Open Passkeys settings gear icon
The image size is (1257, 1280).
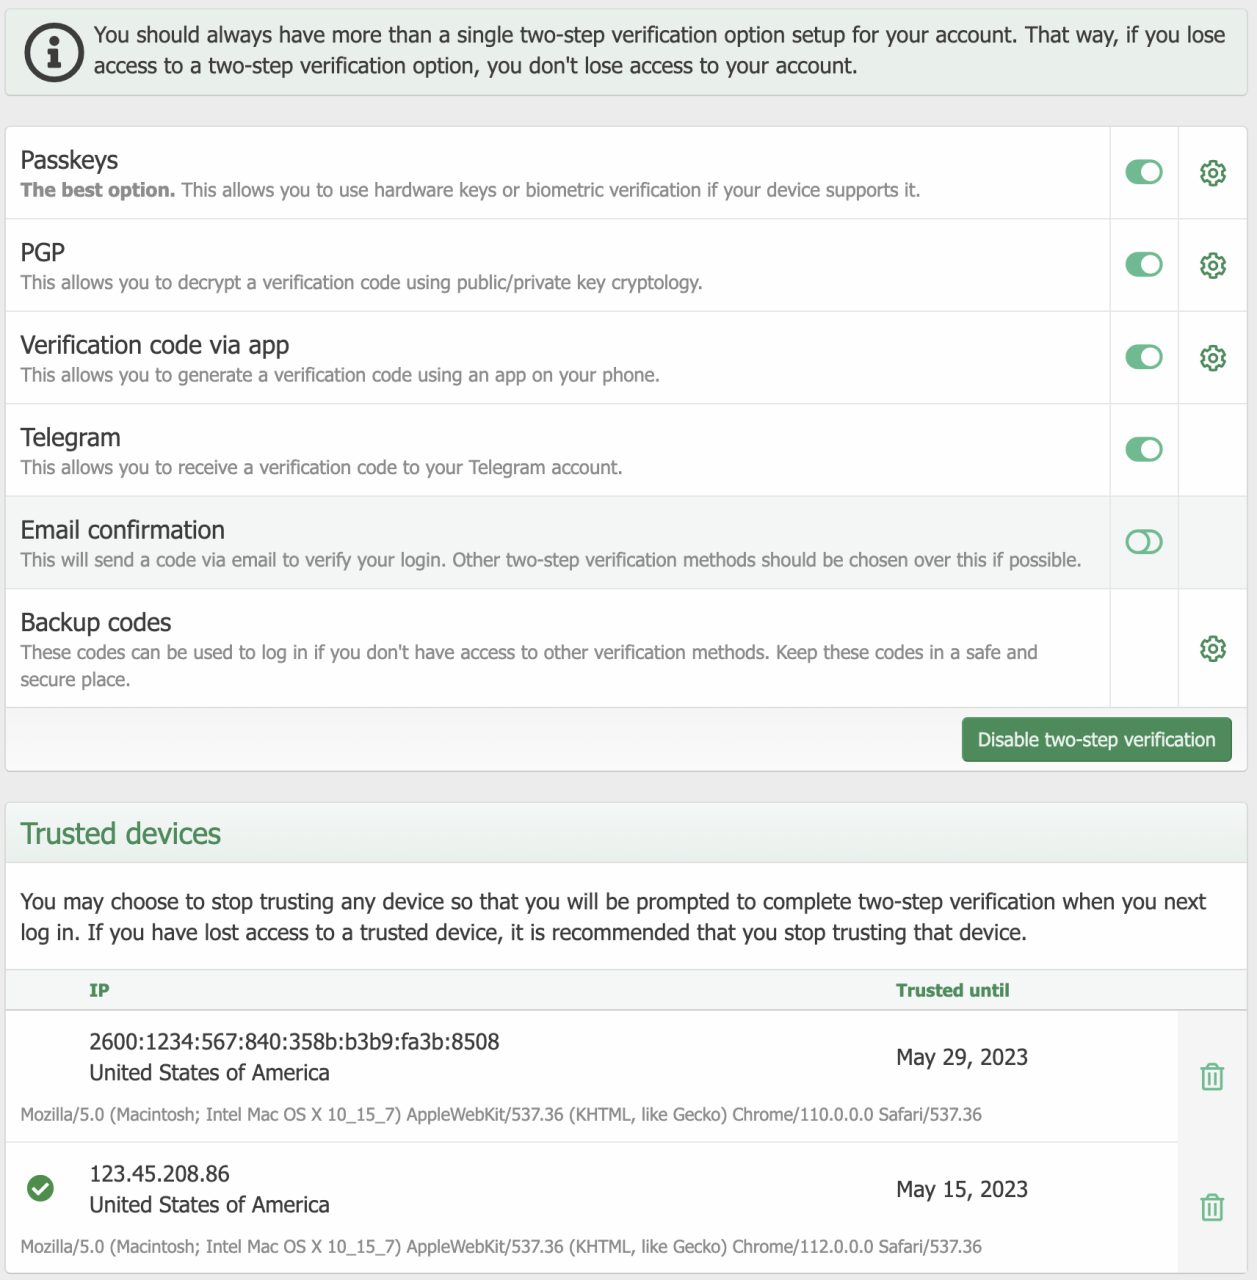pos(1212,173)
